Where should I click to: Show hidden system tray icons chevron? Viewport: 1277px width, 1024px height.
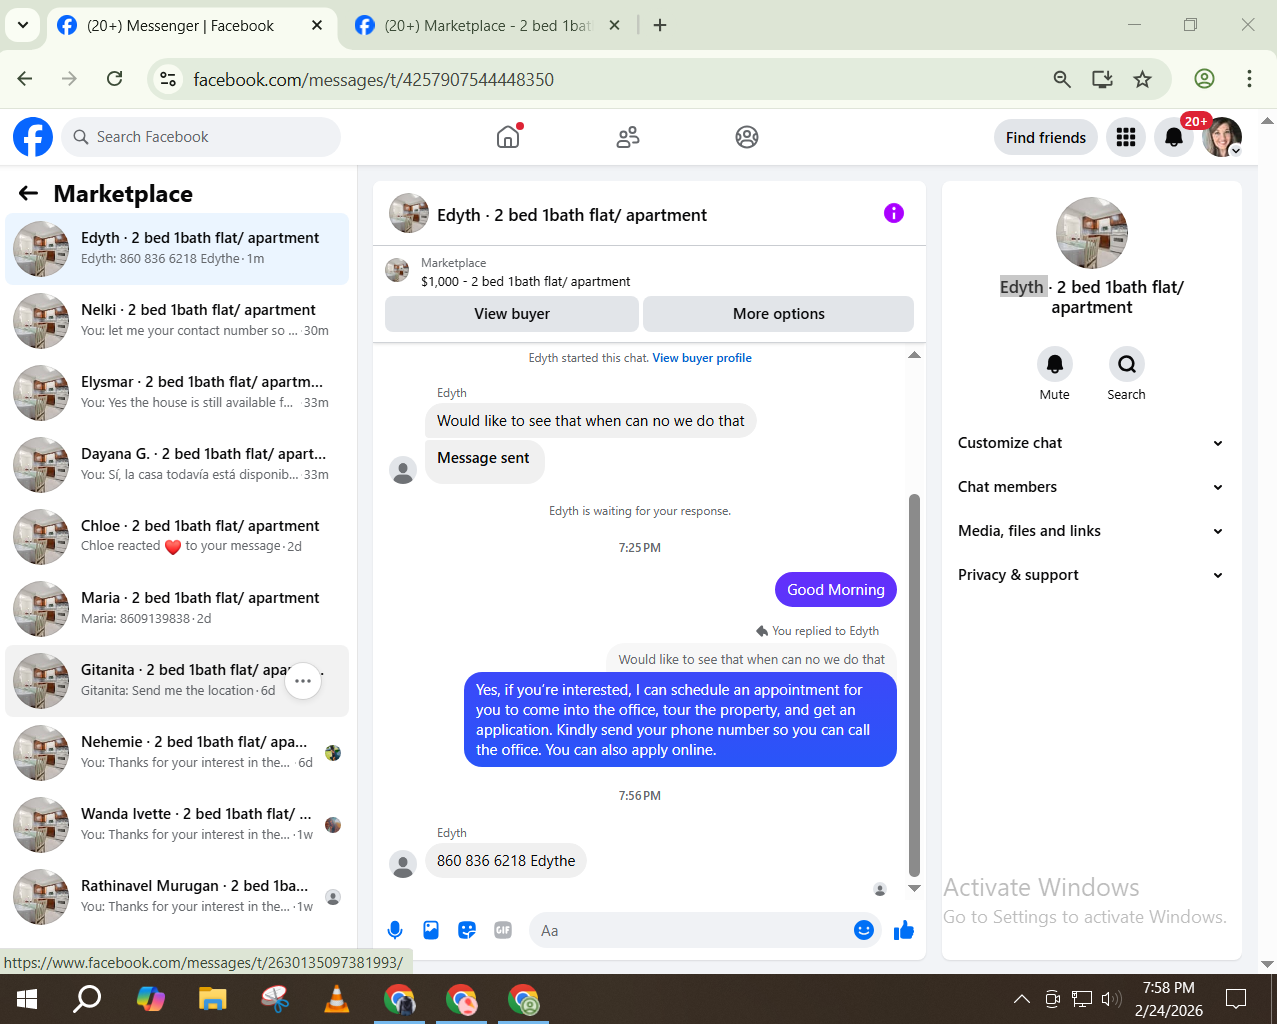point(1021,998)
